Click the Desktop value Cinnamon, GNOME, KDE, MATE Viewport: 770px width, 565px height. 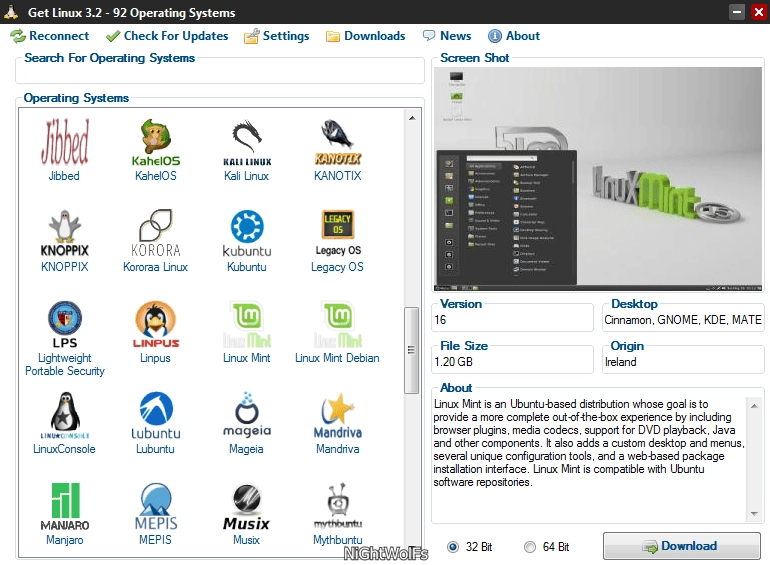click(683, 320)
